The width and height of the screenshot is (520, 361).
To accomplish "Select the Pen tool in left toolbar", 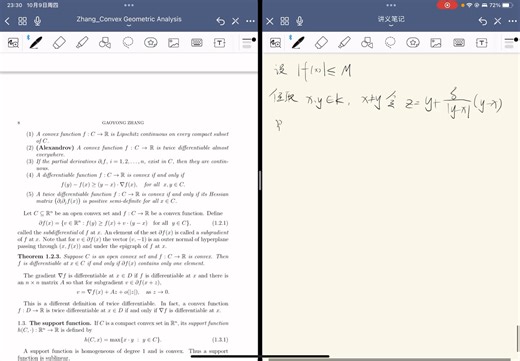I will click(36, 43).
